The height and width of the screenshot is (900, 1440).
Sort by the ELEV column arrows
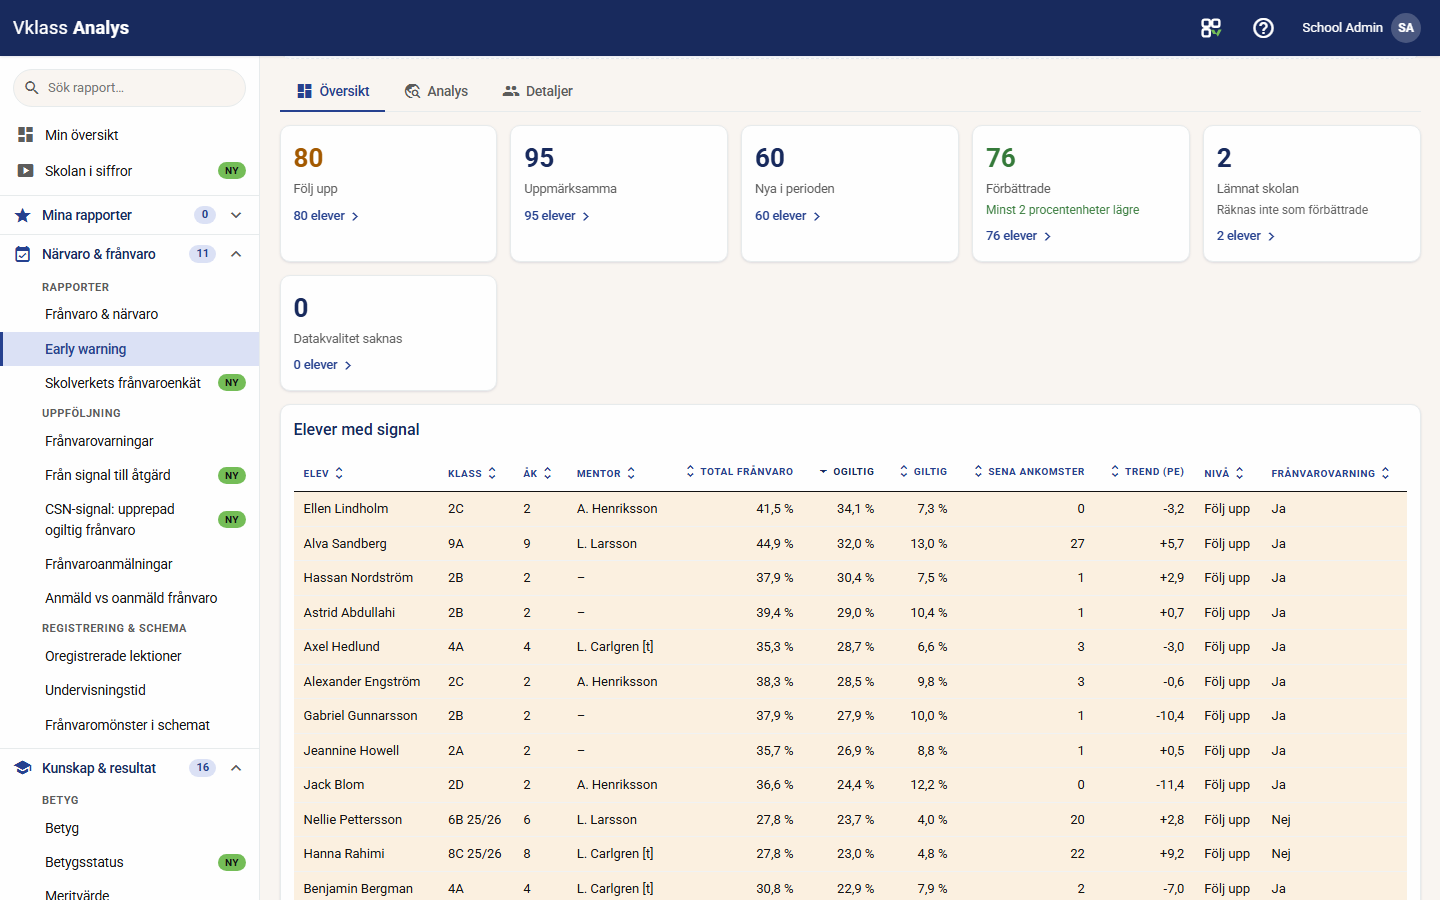point(339,473)
